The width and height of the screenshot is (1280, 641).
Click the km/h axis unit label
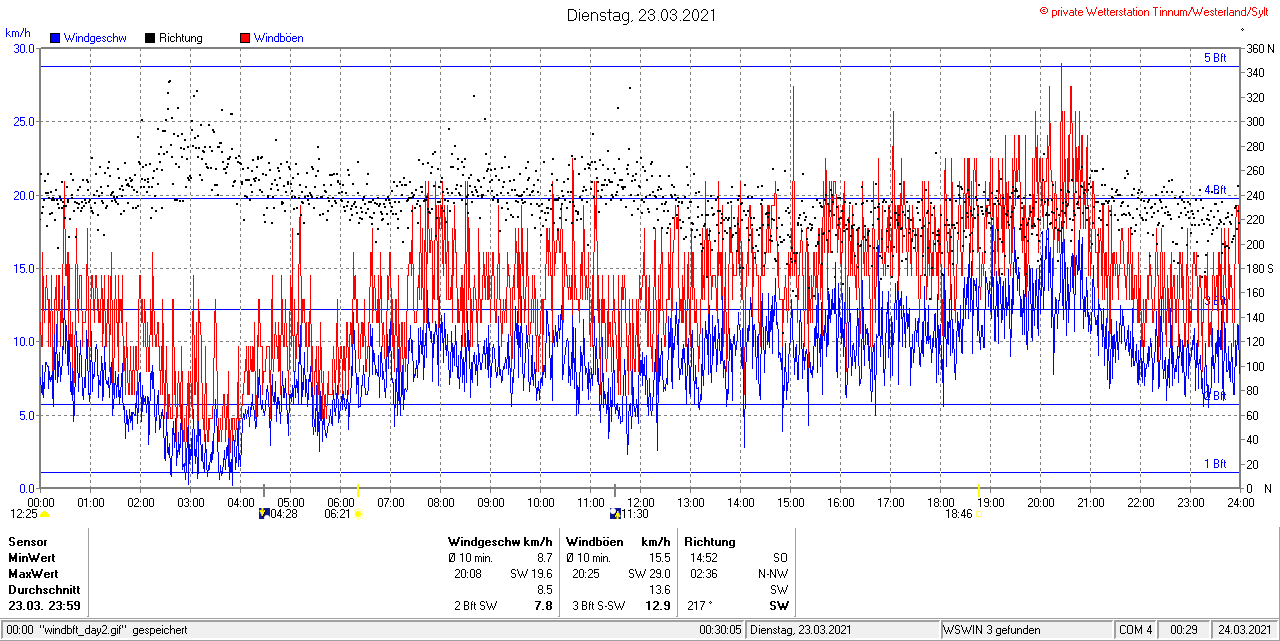tap(18, 33)
